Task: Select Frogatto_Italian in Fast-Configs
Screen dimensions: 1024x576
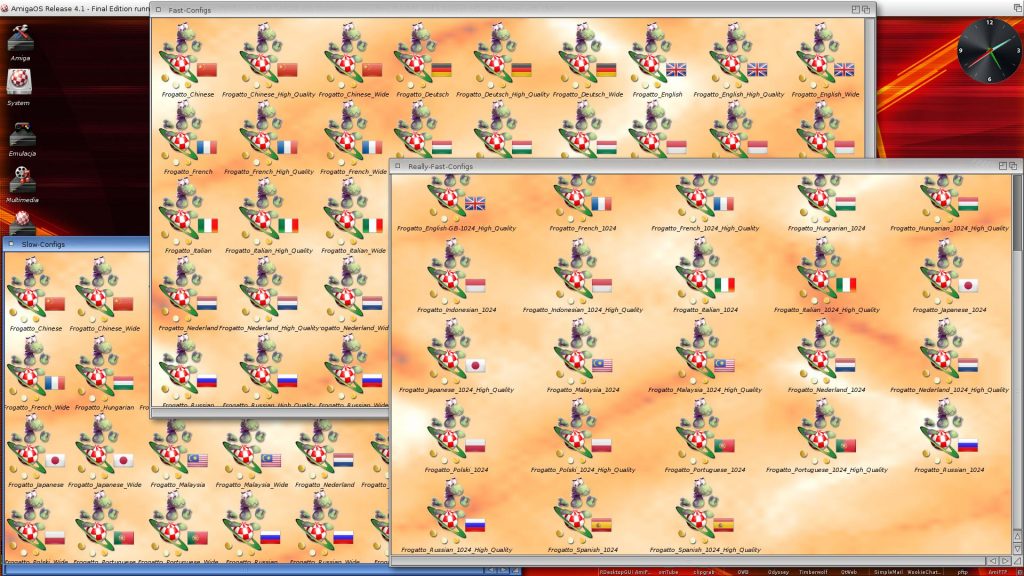Action: click(188, 216)
